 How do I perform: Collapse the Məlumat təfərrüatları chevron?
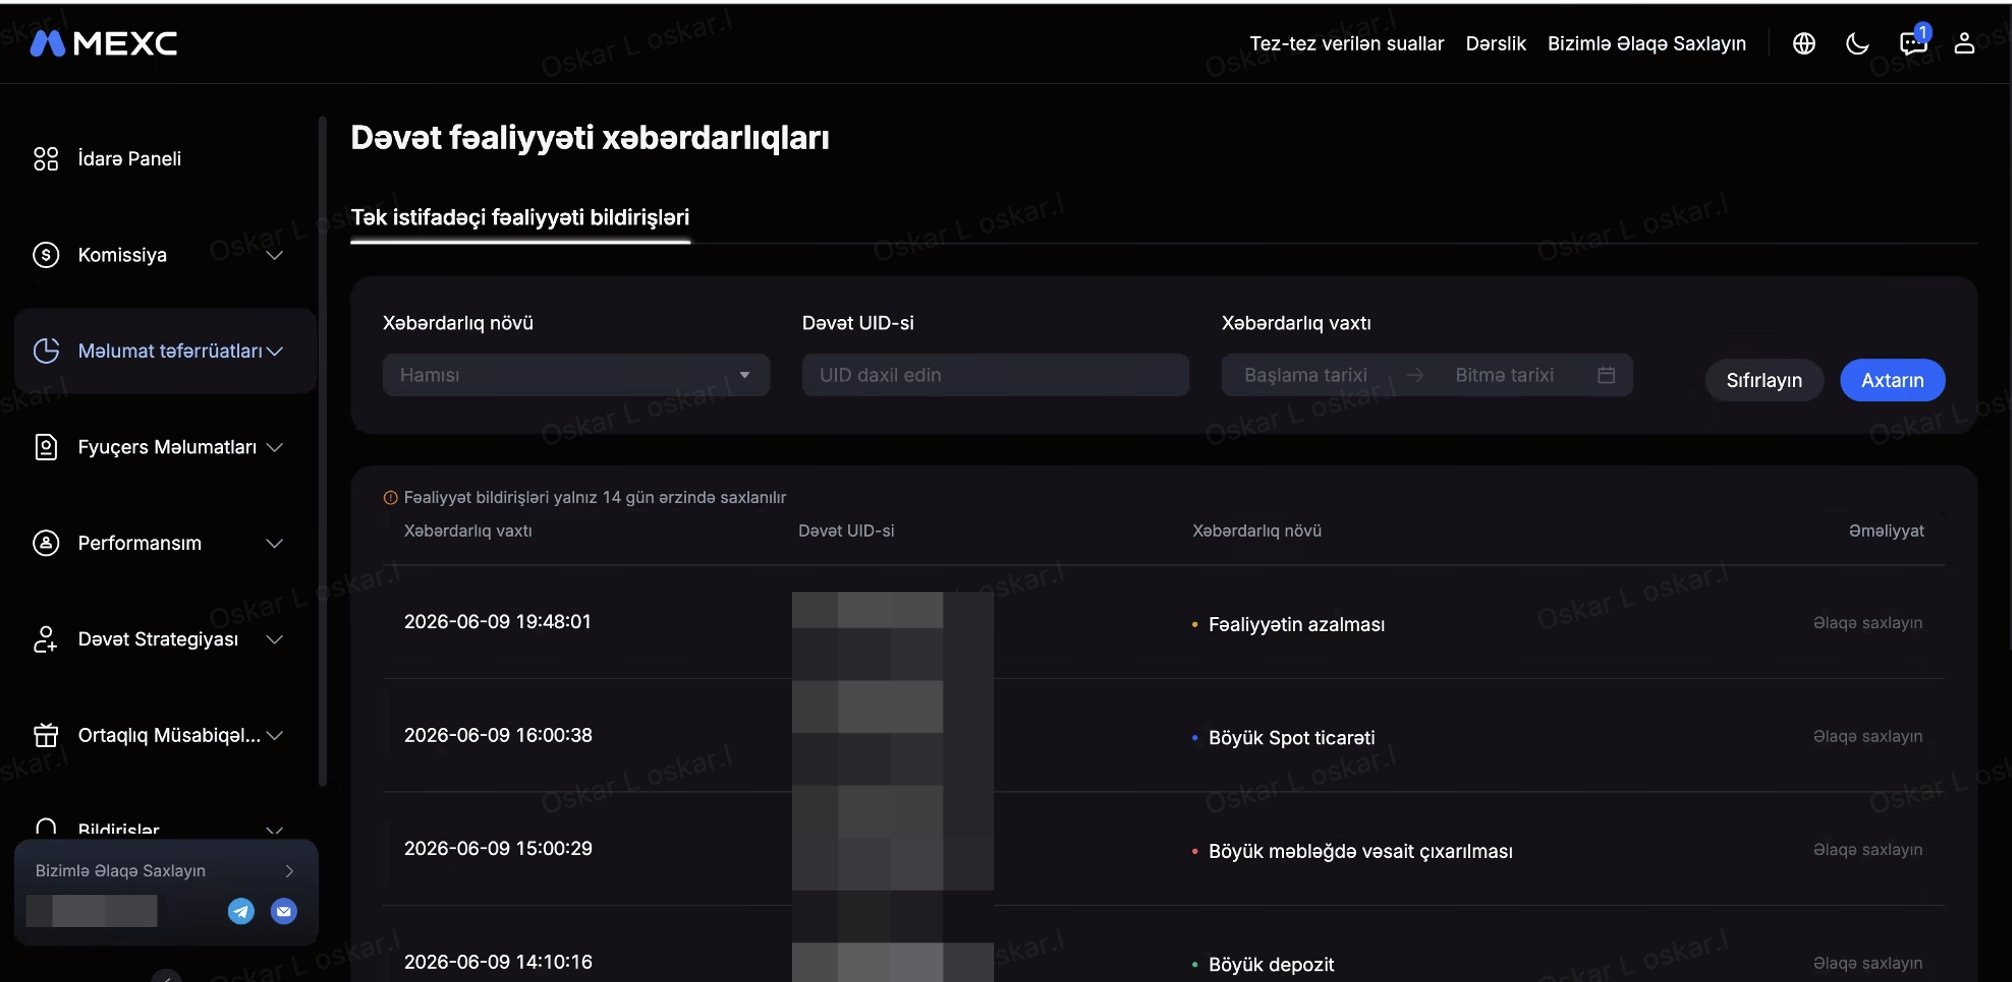[x=275, y=351]
